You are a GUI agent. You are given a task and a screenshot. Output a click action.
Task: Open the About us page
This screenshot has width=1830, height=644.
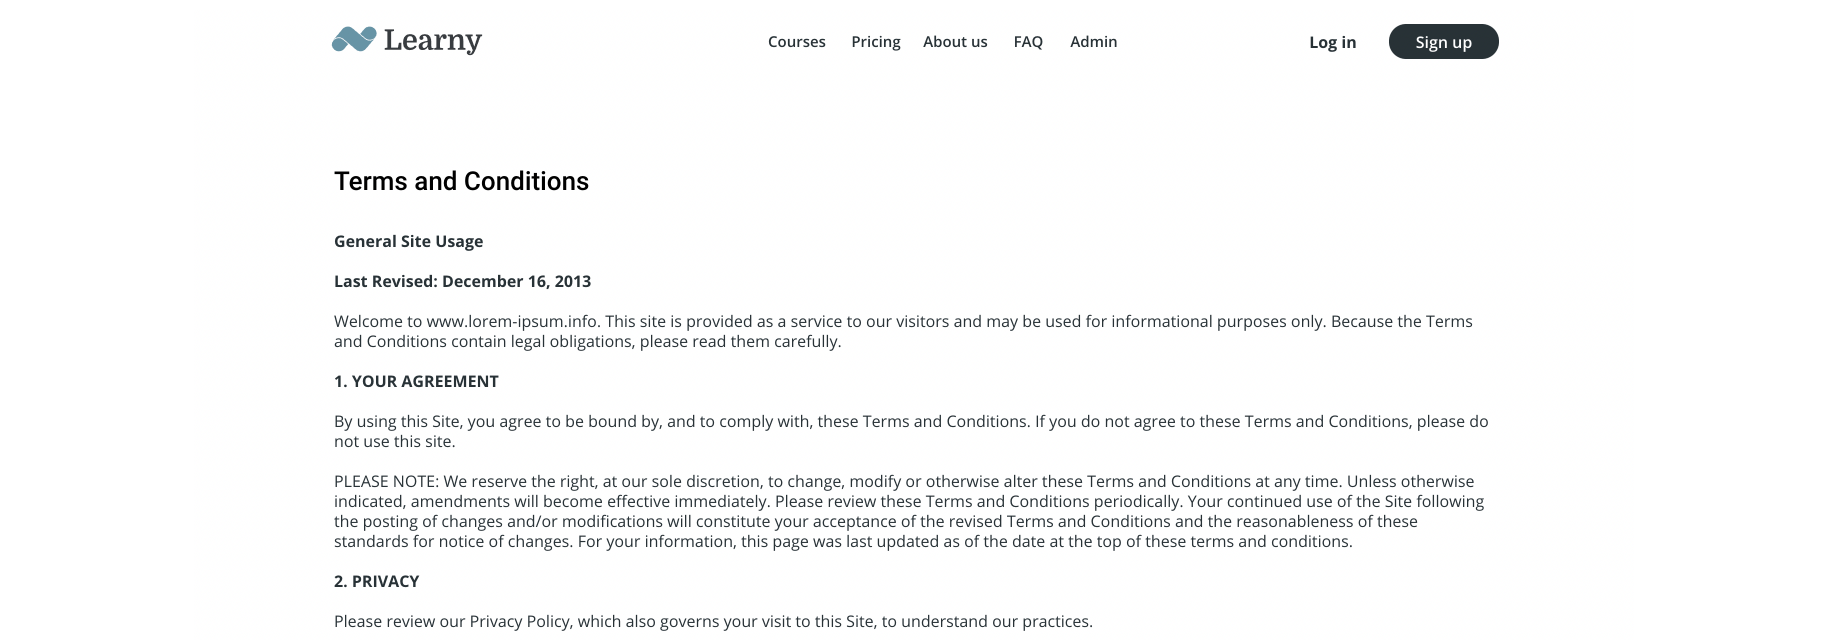(955, 42)
